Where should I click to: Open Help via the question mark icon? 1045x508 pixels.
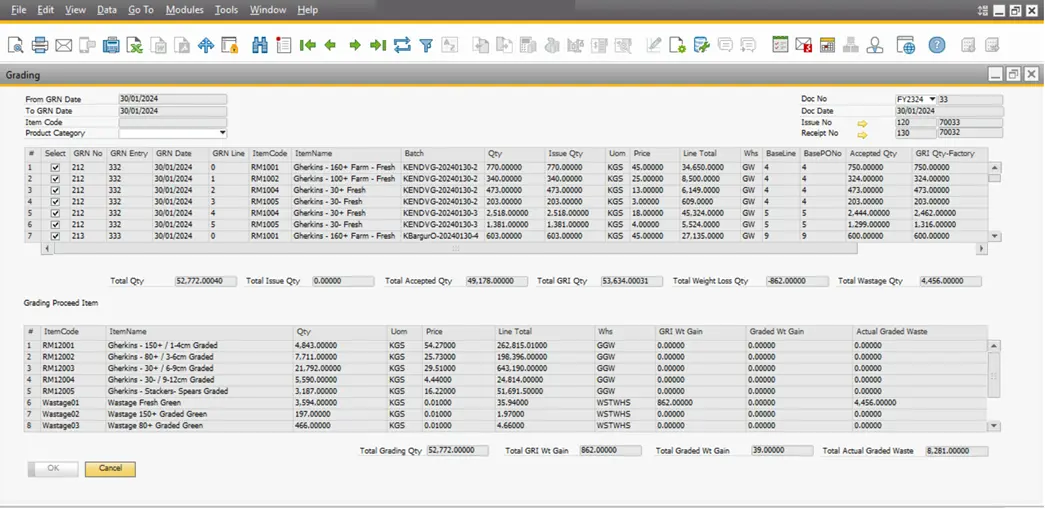click(x=936, y=45)
